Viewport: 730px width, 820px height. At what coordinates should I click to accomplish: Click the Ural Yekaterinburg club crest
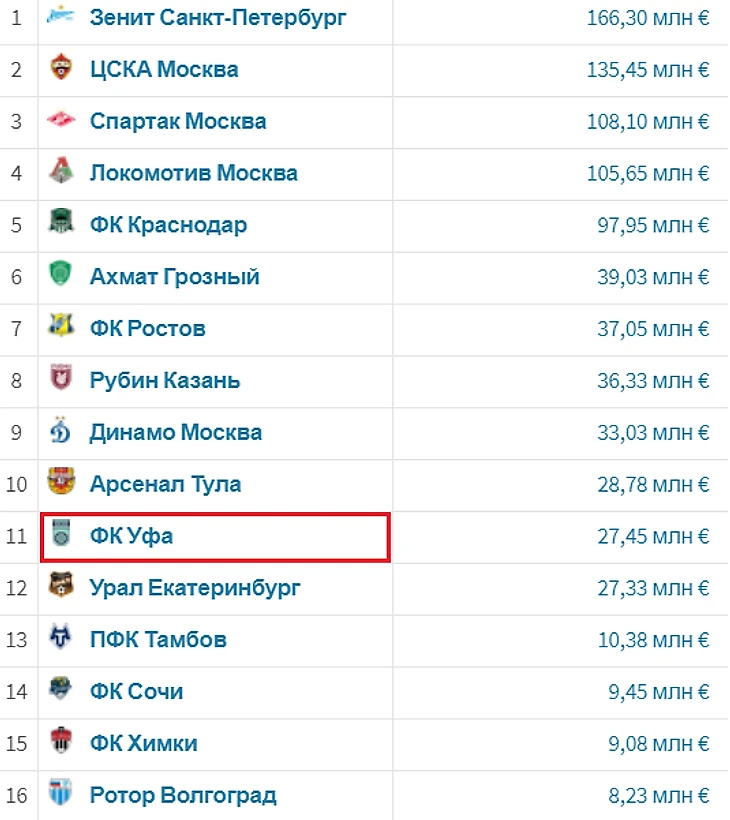point(62,588)
